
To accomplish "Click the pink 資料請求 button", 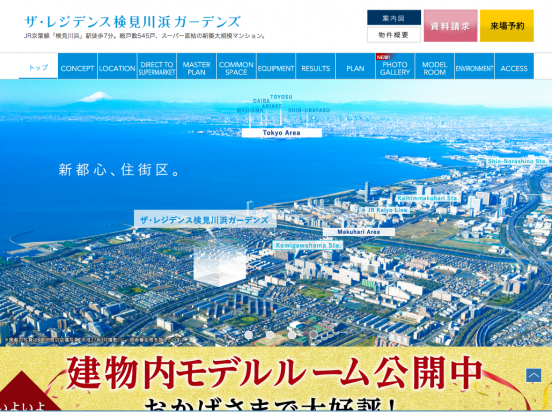I will point(450,26).
